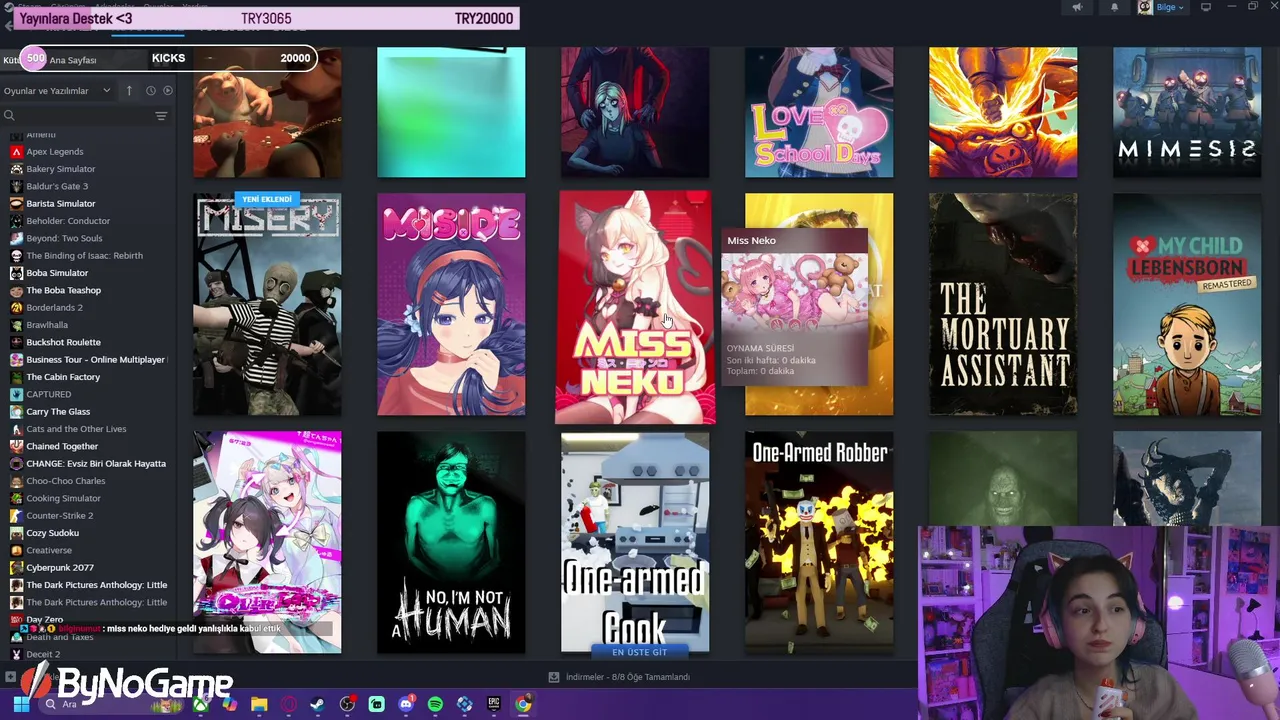
Task: Open My Child Lebensborn Remastered cover
Action: (x=1187, y=305)
